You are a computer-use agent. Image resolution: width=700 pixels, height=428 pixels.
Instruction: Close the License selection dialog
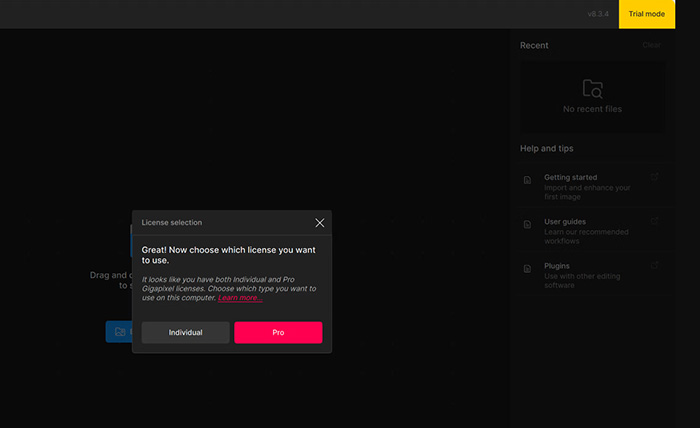tap(320, 223)
